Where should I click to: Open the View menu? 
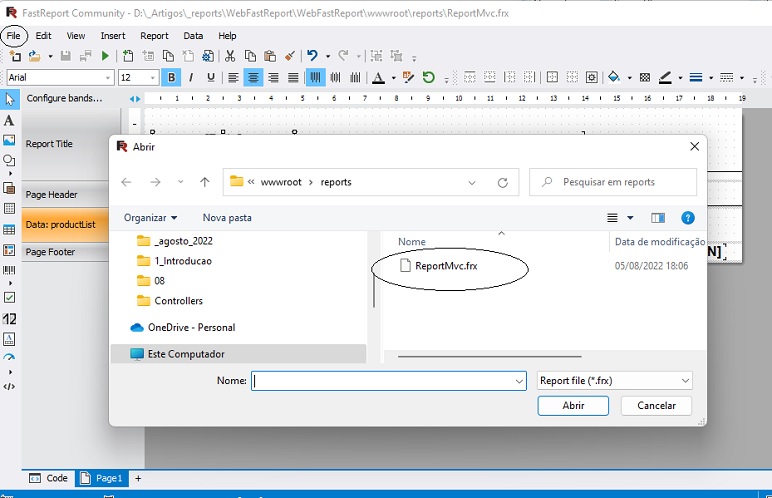pyautogui.click(x=76, y=35)
